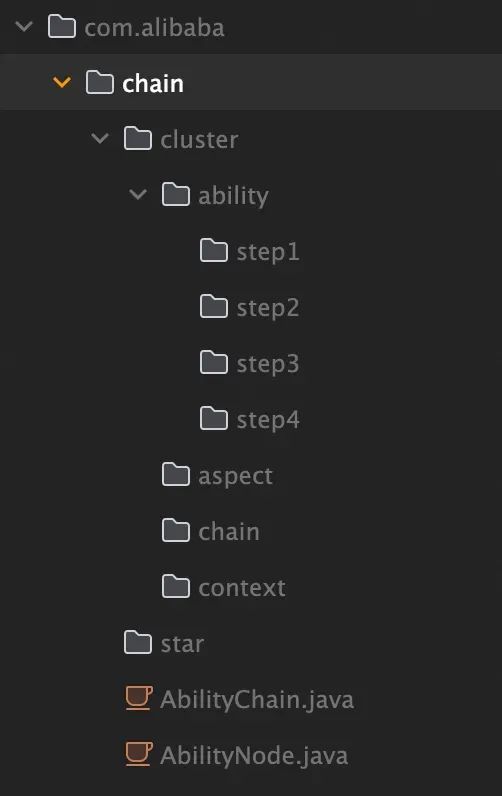Select the cluster folder label

199,139
